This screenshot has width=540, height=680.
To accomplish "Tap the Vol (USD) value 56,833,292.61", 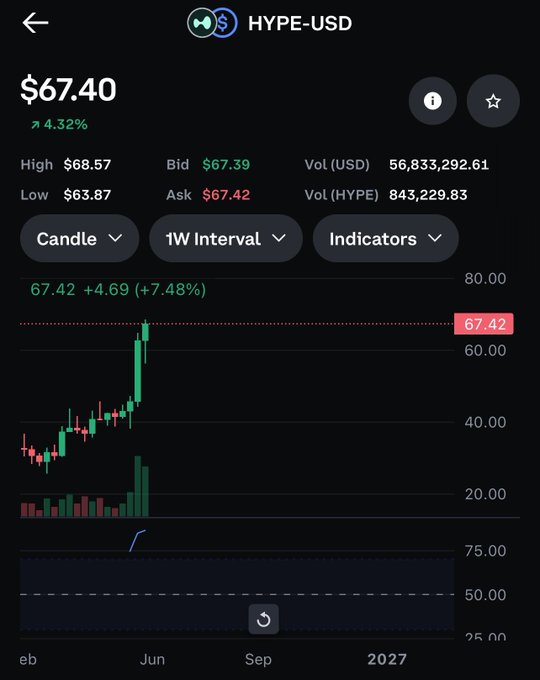I will pyautogui.click(x=439, y=165).
